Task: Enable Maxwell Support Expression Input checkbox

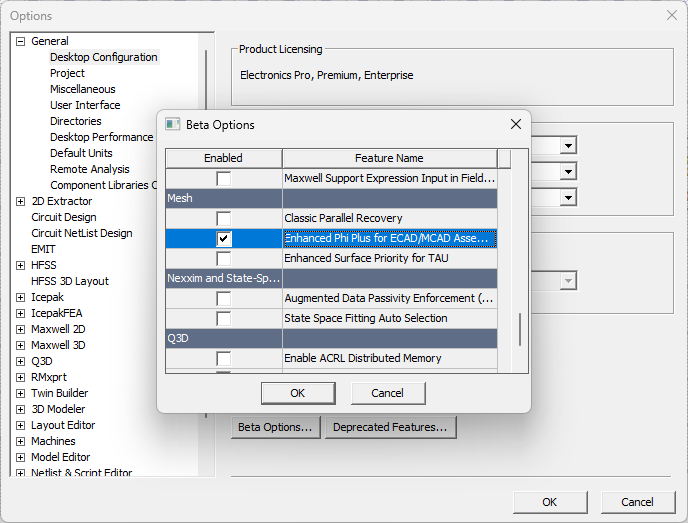Action: (x=223, y=179)
